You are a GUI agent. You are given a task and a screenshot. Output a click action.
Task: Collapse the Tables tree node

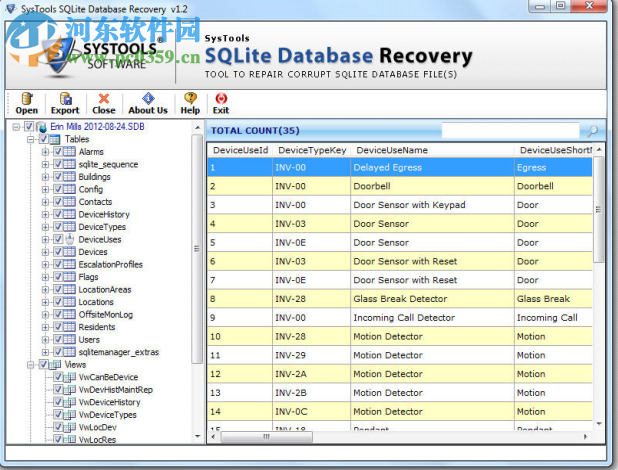pyautogui.click(x=30, y=139)
